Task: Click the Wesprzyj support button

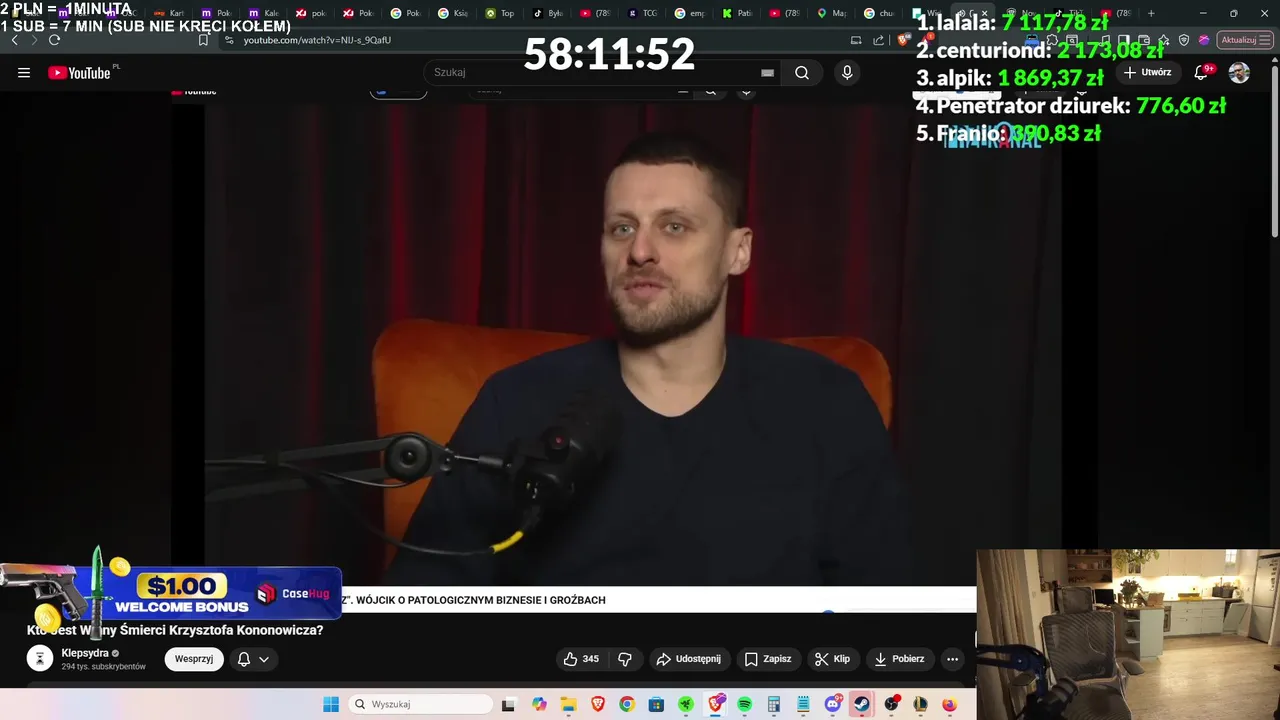Action: point(194,659)
